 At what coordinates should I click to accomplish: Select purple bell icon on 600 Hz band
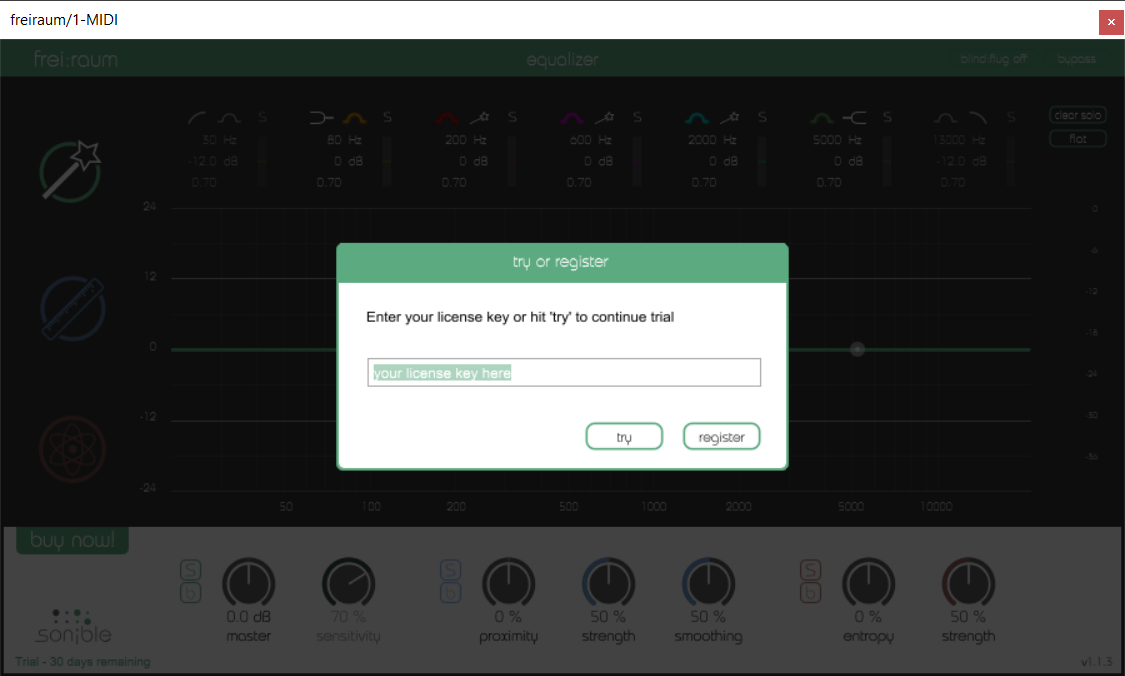click(573, 118)
